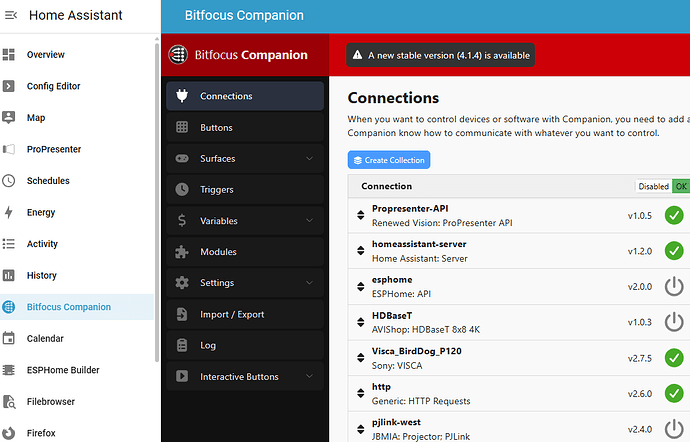Click the Overview dashboard icon
690x442 pixels.
9,55
